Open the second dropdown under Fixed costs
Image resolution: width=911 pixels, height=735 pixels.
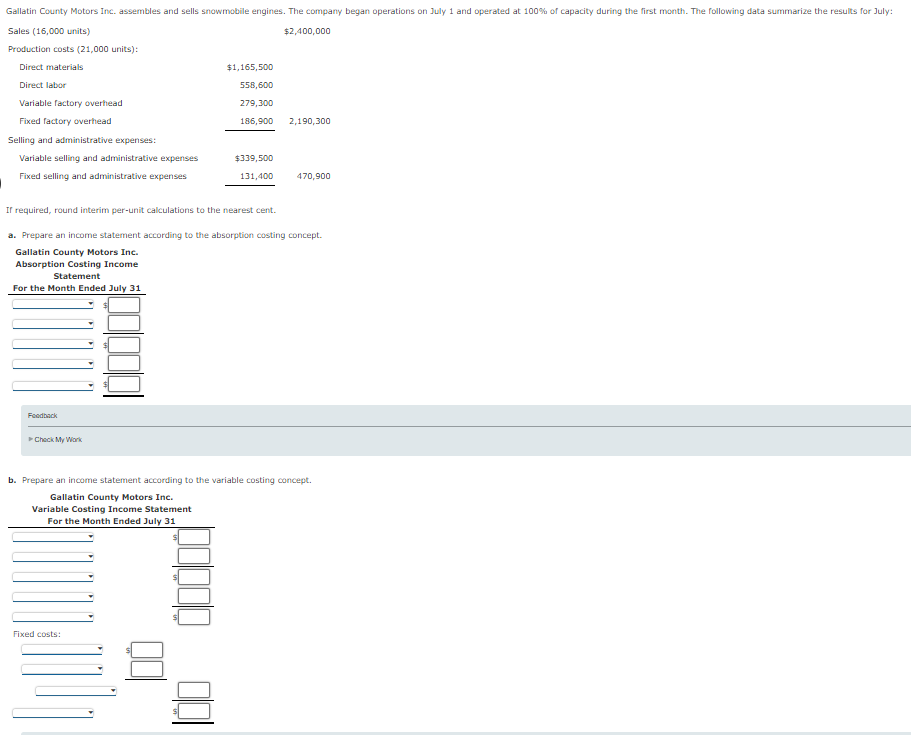click(x=60, y=668)
